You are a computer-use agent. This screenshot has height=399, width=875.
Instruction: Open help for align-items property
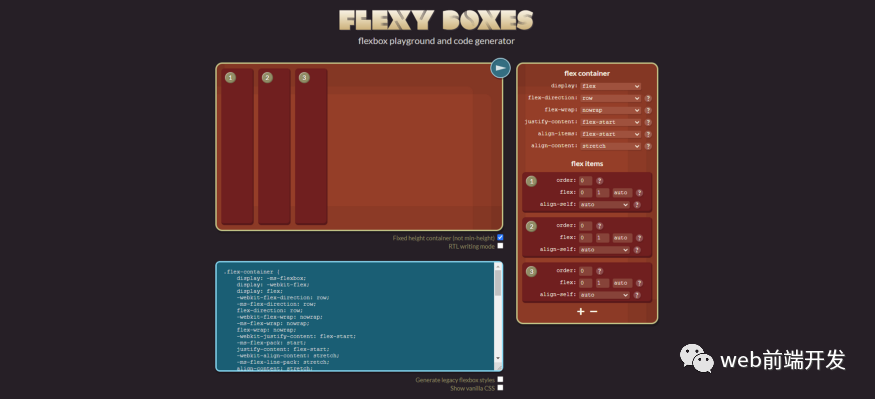(648, 134)
